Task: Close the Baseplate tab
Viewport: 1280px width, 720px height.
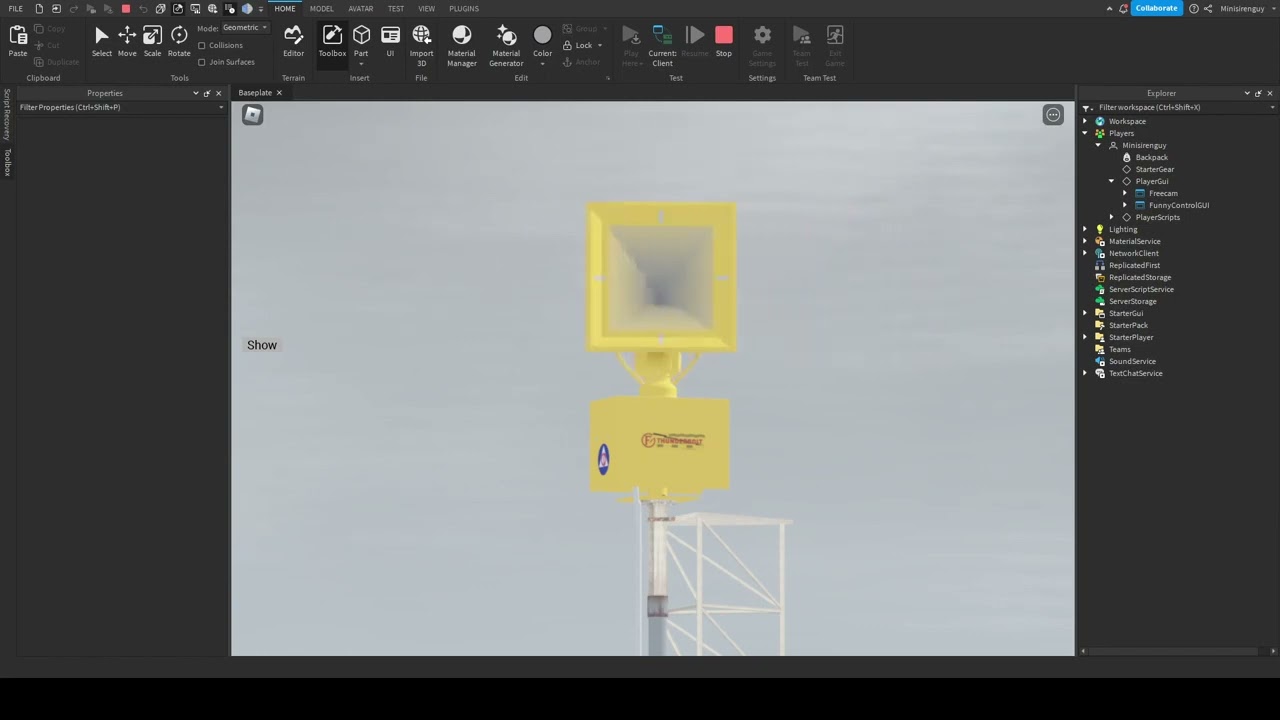Action: tap(279, 93)
